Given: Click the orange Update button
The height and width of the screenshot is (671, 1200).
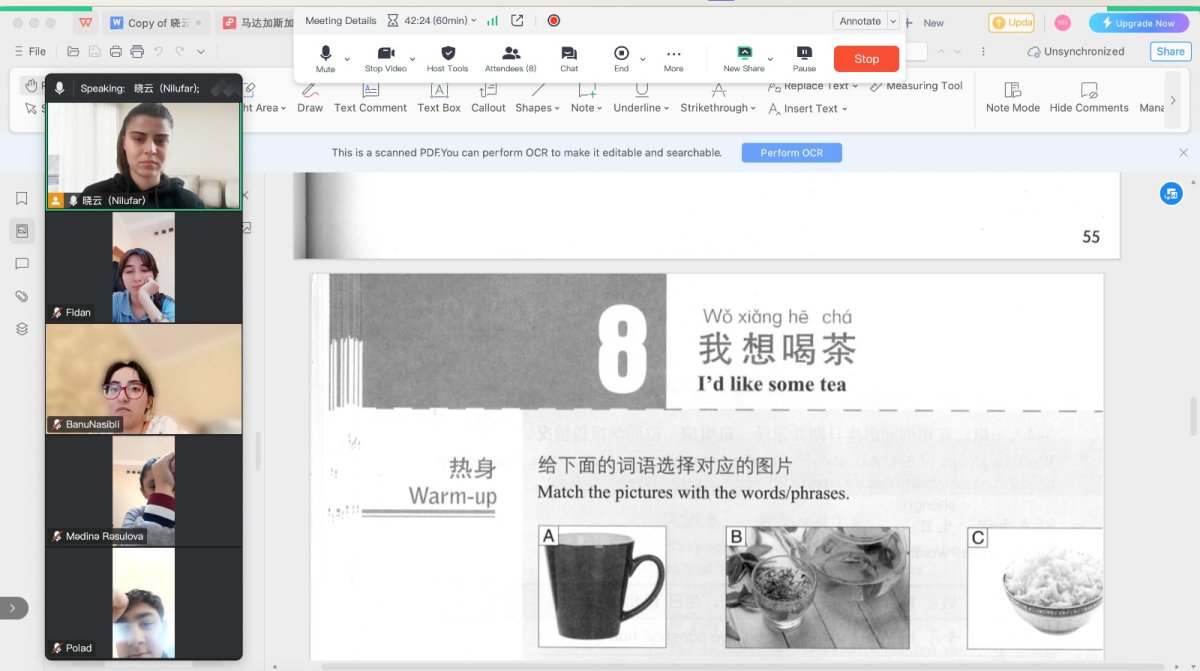Looking at the screenshot, I should click(1011, 22).
